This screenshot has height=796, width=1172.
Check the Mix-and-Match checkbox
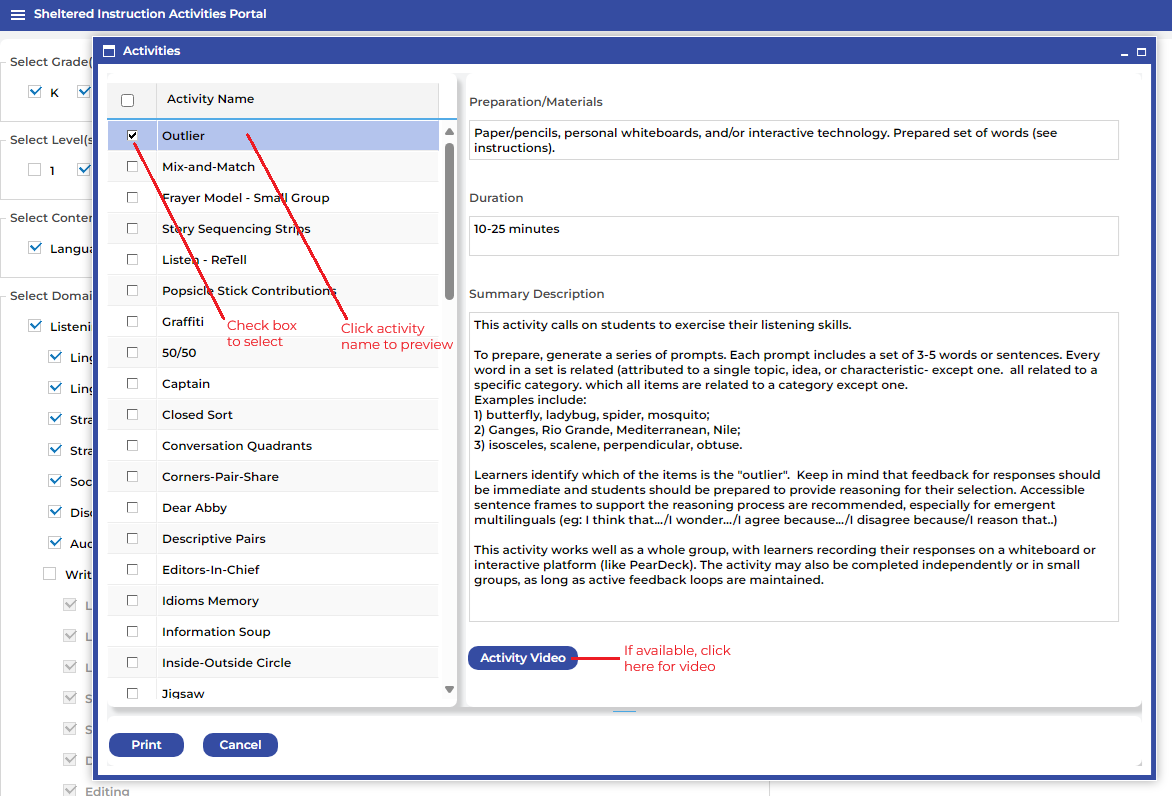[132, 167]
